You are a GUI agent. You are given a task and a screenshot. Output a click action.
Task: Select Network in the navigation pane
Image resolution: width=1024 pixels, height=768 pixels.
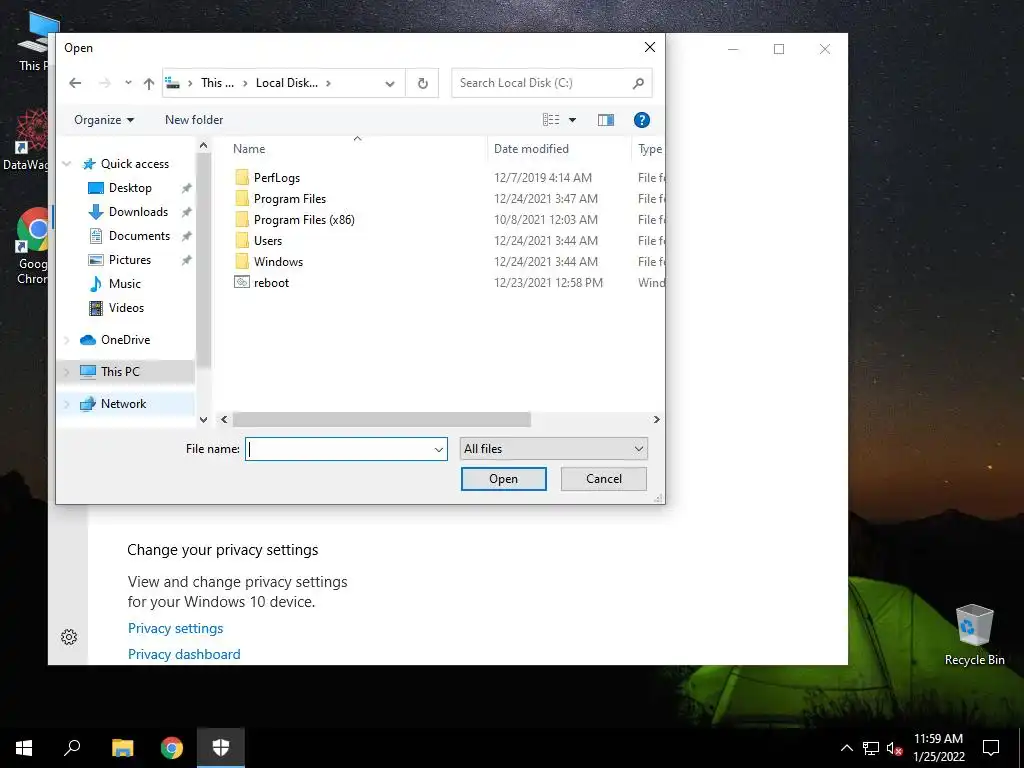click(123, 404)
